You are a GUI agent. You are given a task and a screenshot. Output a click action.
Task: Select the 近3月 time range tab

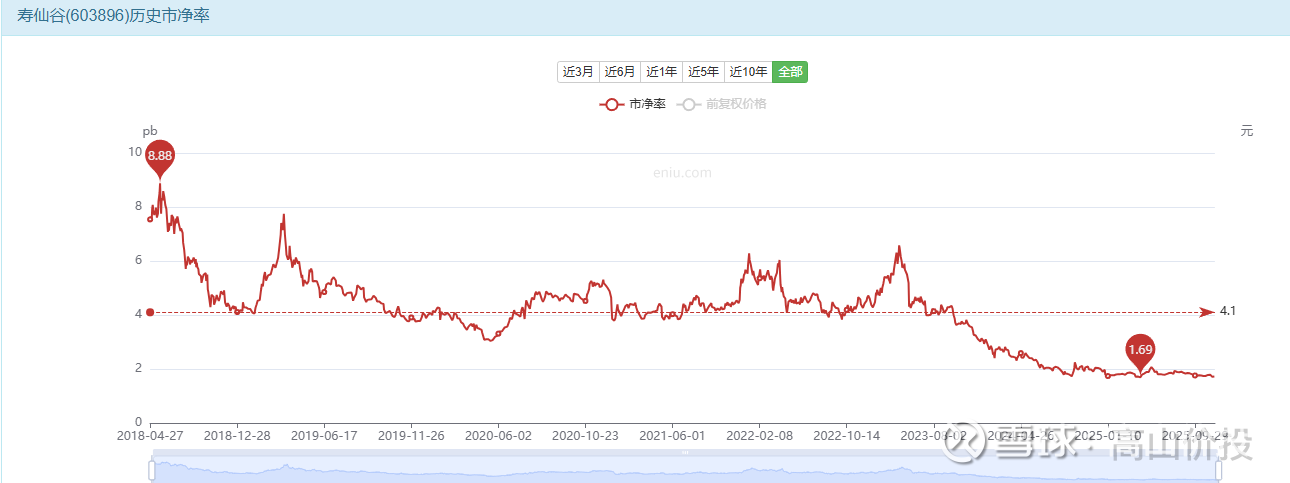578,72
